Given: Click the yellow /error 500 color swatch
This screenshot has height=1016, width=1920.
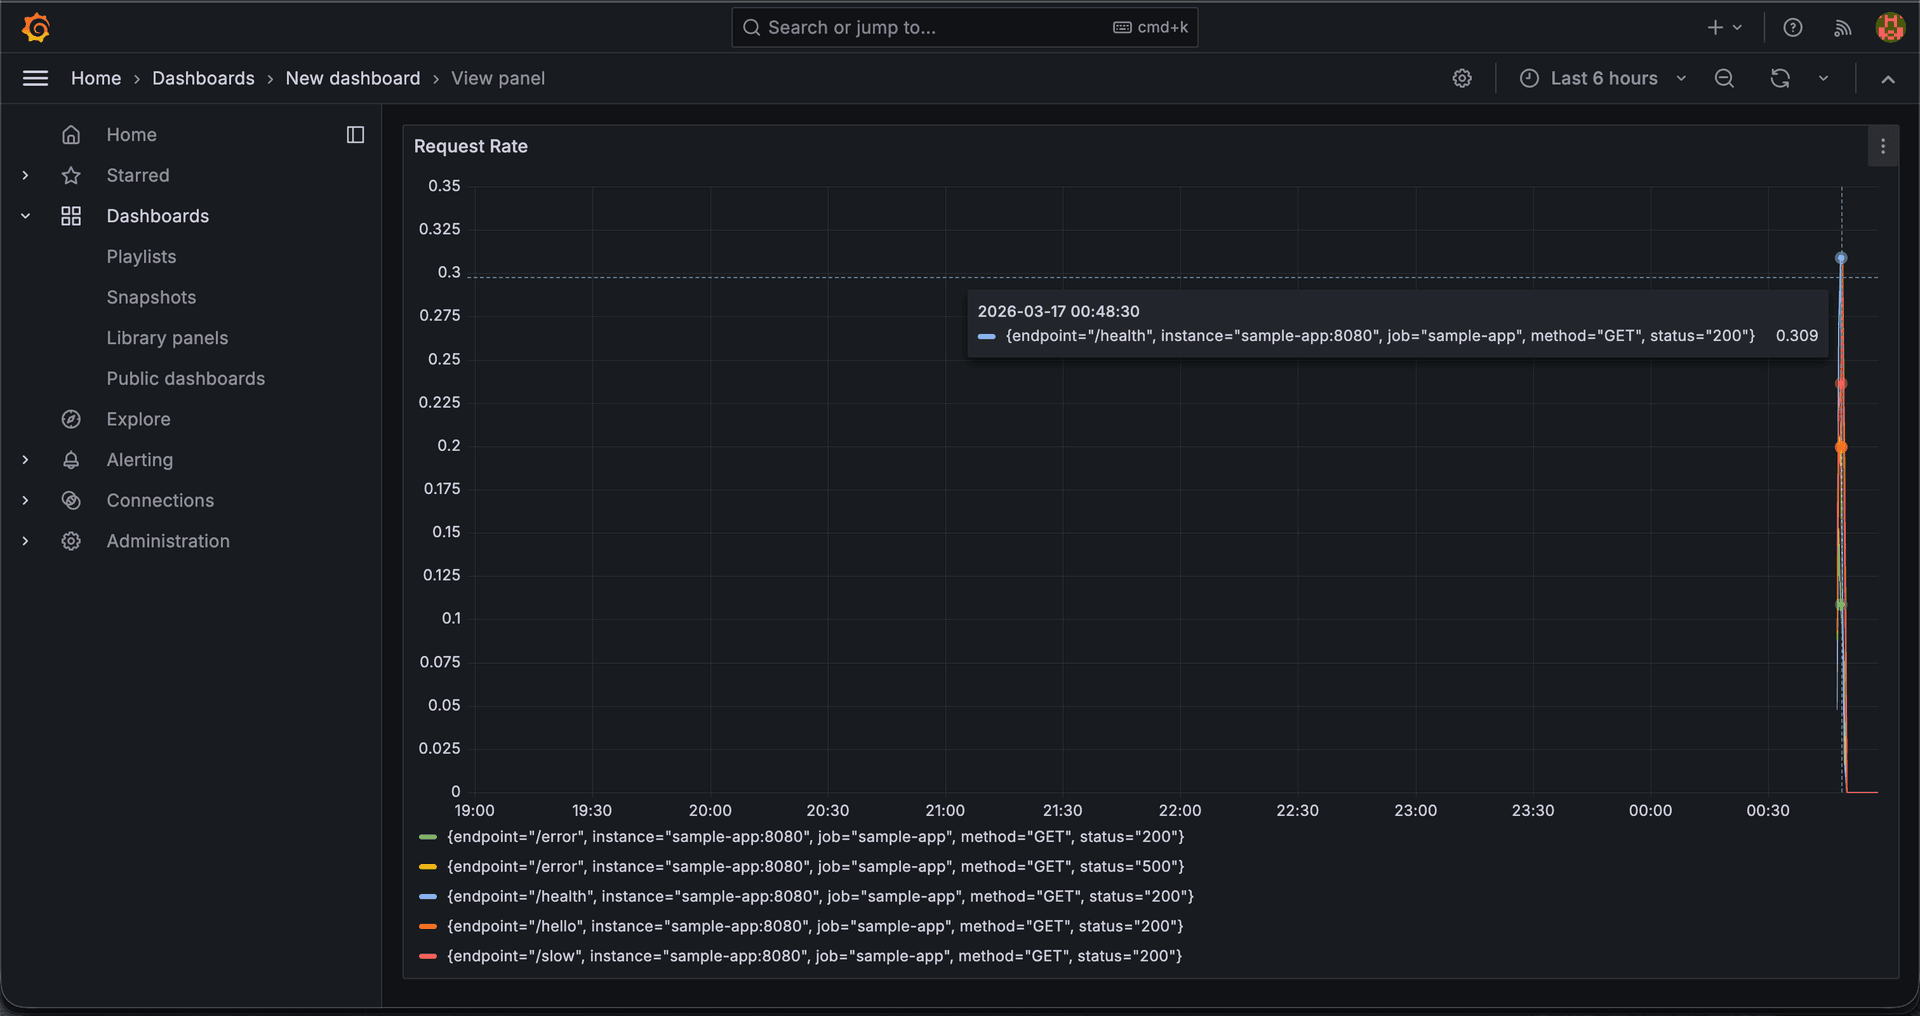Looking at the screenshot, I should pos(428,867).
